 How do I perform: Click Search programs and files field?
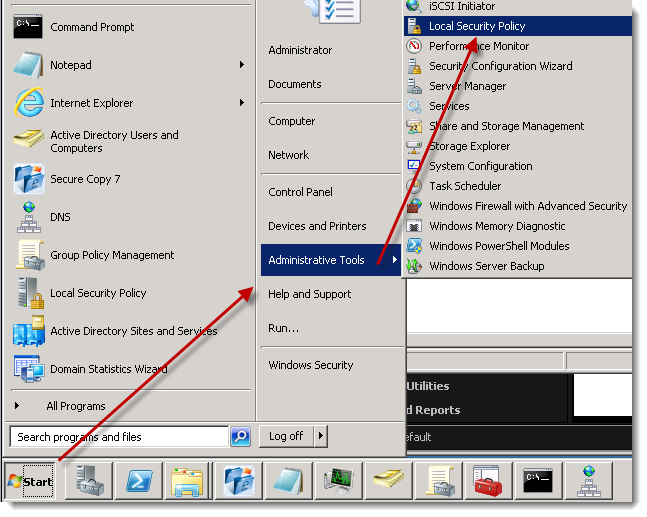119,437
